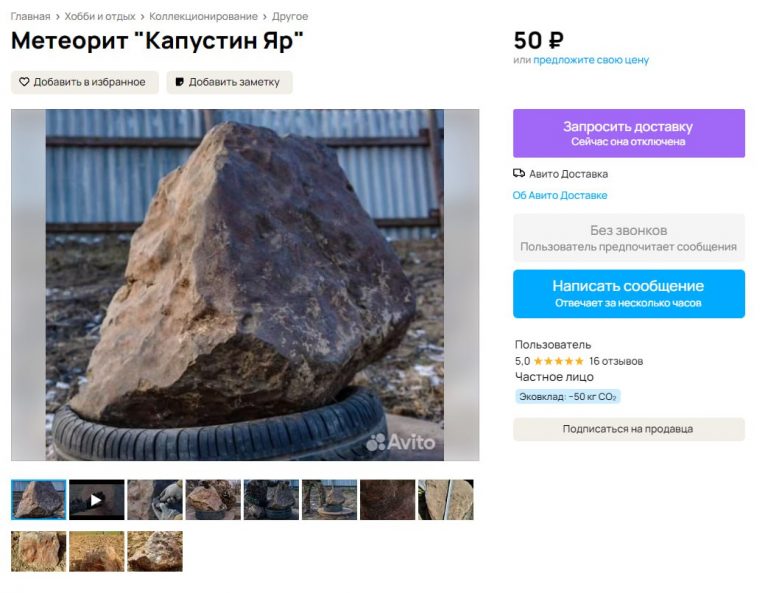Open the Об Авито Доставке link
This screenshot has height=593, width=768.
coord(560,195)
